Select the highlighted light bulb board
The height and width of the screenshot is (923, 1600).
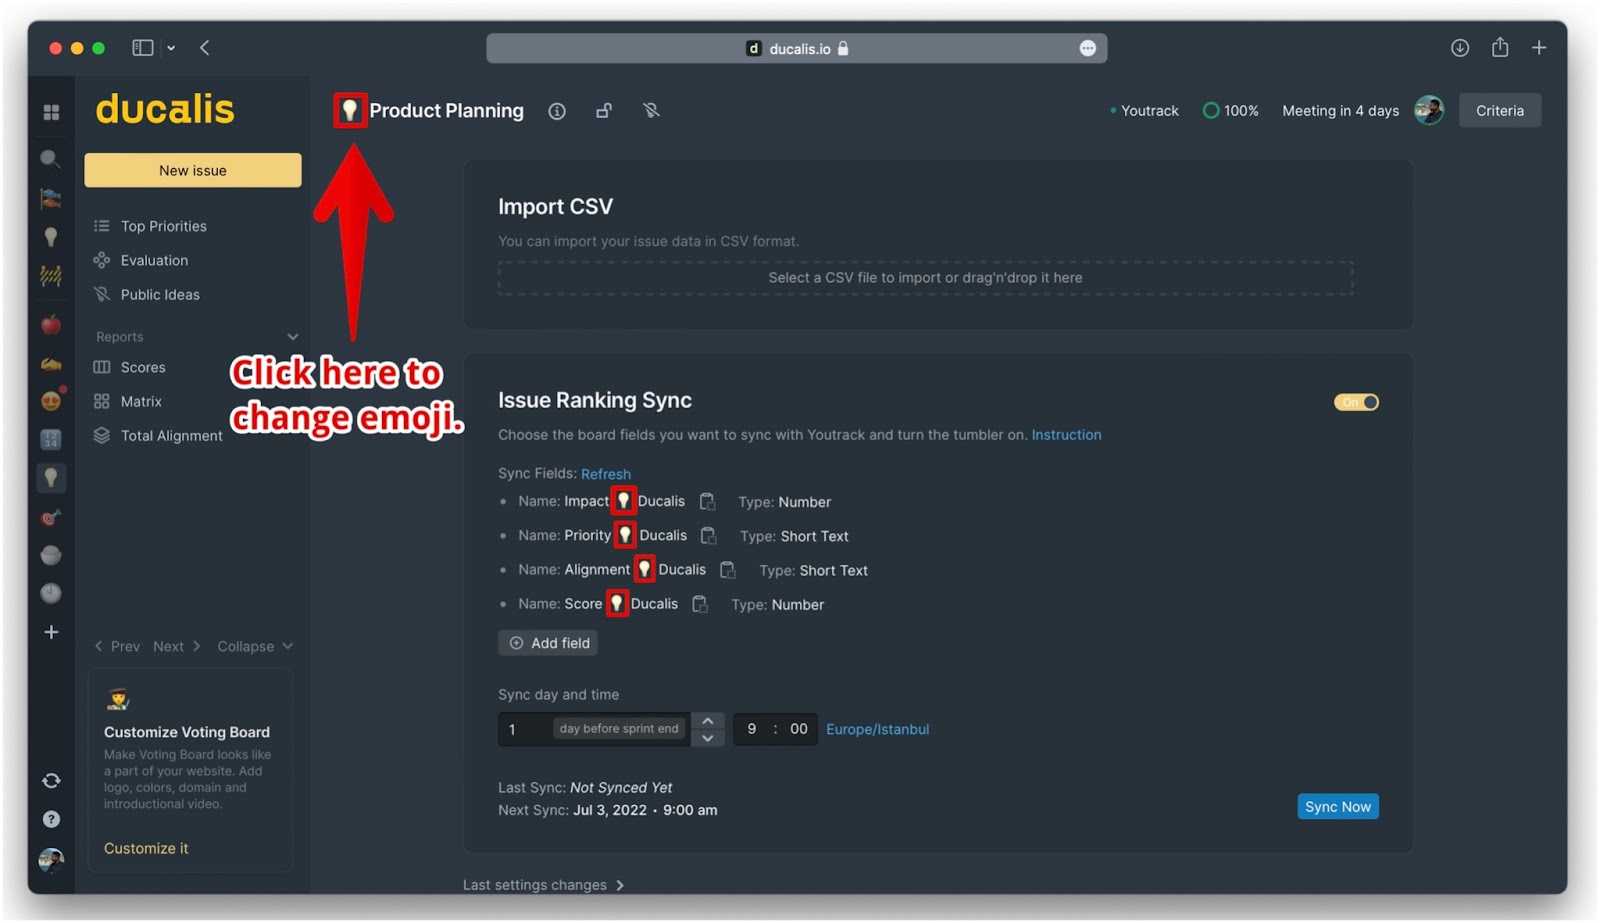pyautogui.click(x=51, y=478)
